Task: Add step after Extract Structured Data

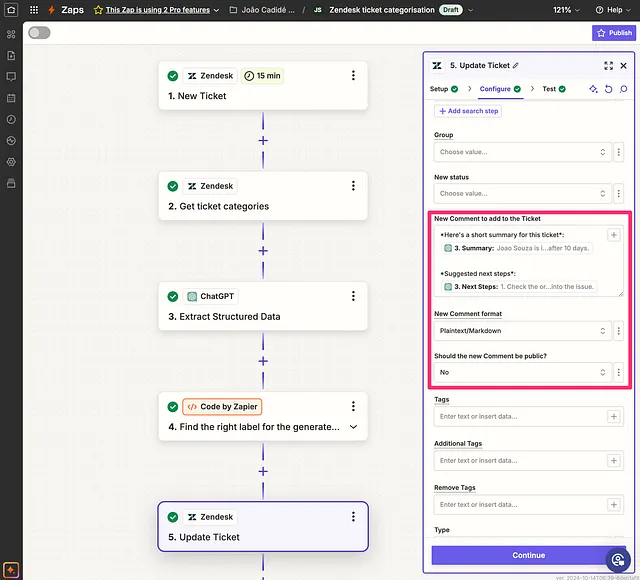Action: tap(263, 361)
